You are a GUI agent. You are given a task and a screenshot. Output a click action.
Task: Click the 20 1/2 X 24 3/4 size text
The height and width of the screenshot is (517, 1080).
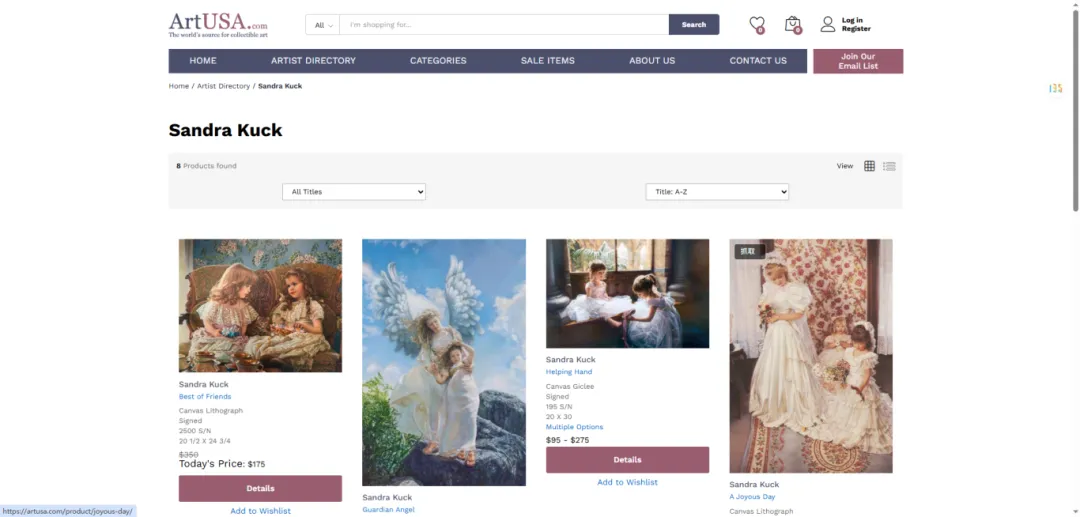pos(207,441)
